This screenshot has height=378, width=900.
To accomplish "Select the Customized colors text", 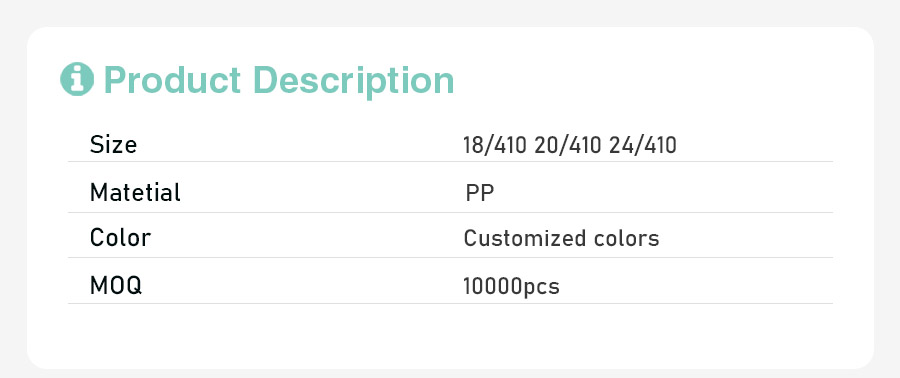I will (x=561, y=238).
